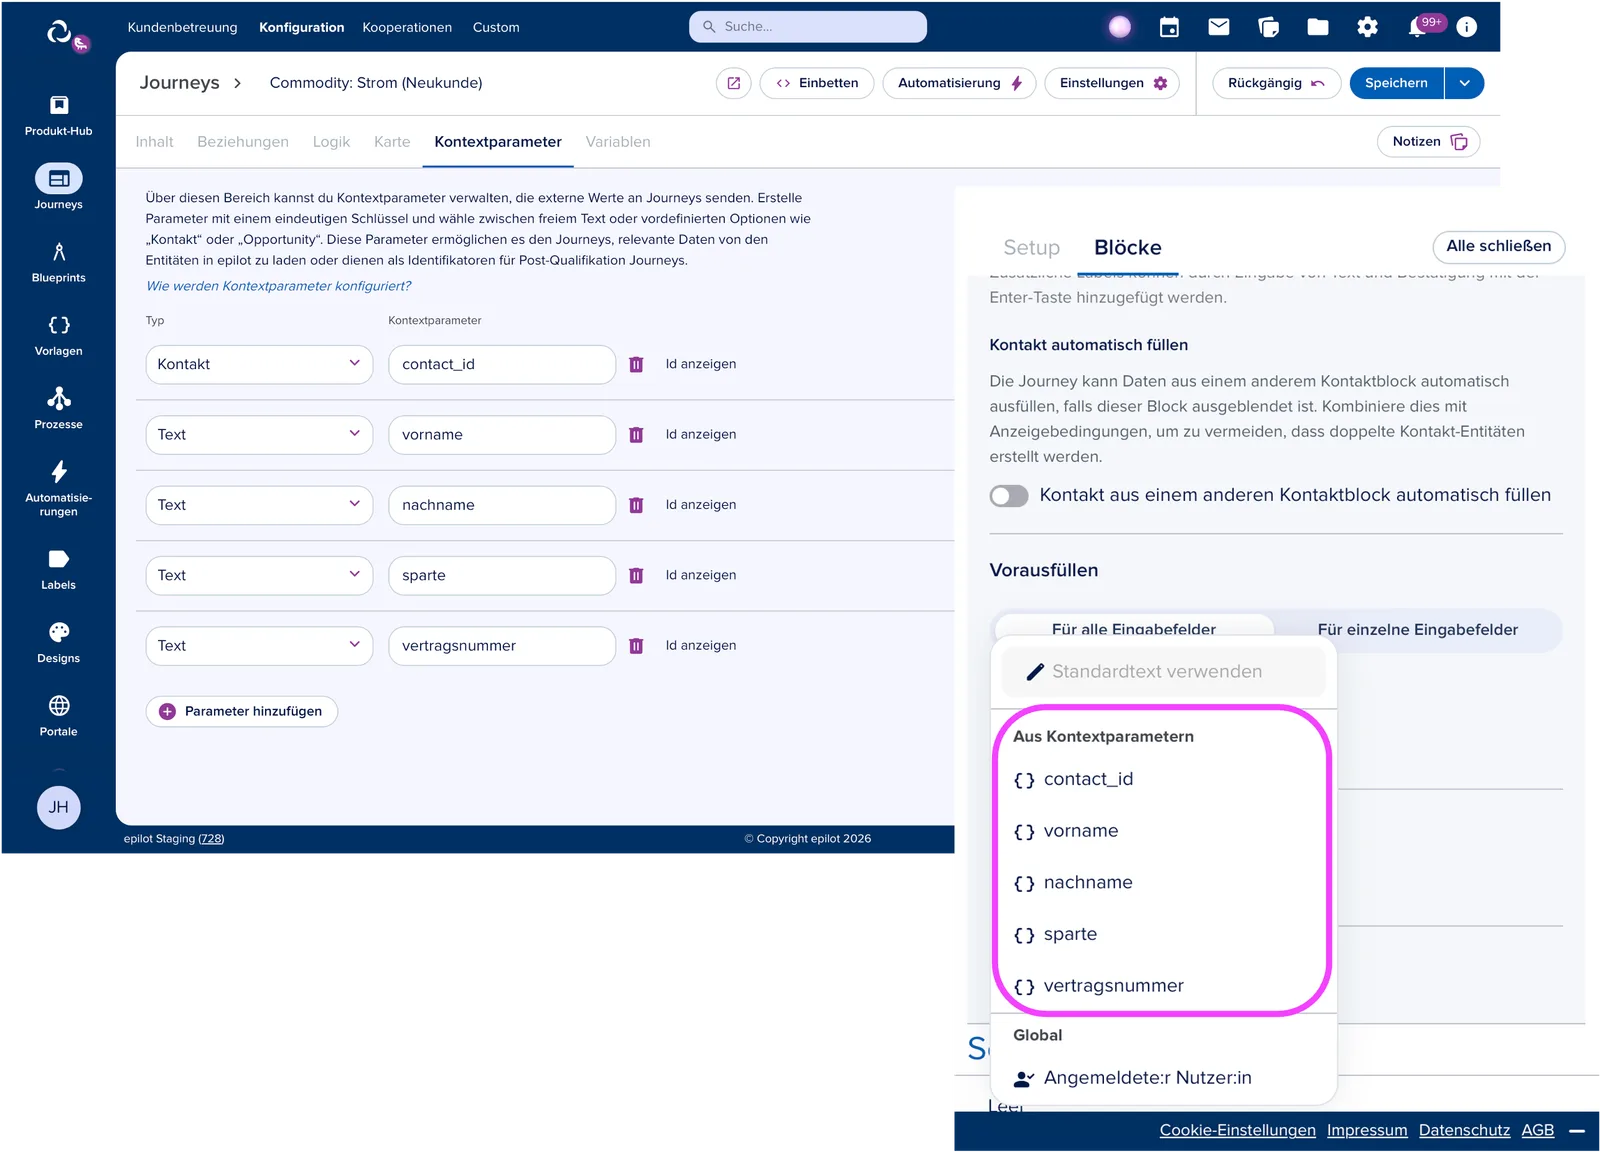The image size is (1600, 1152).
Task: Open the Konfiguration menu
Action: [x=301, y=27]
